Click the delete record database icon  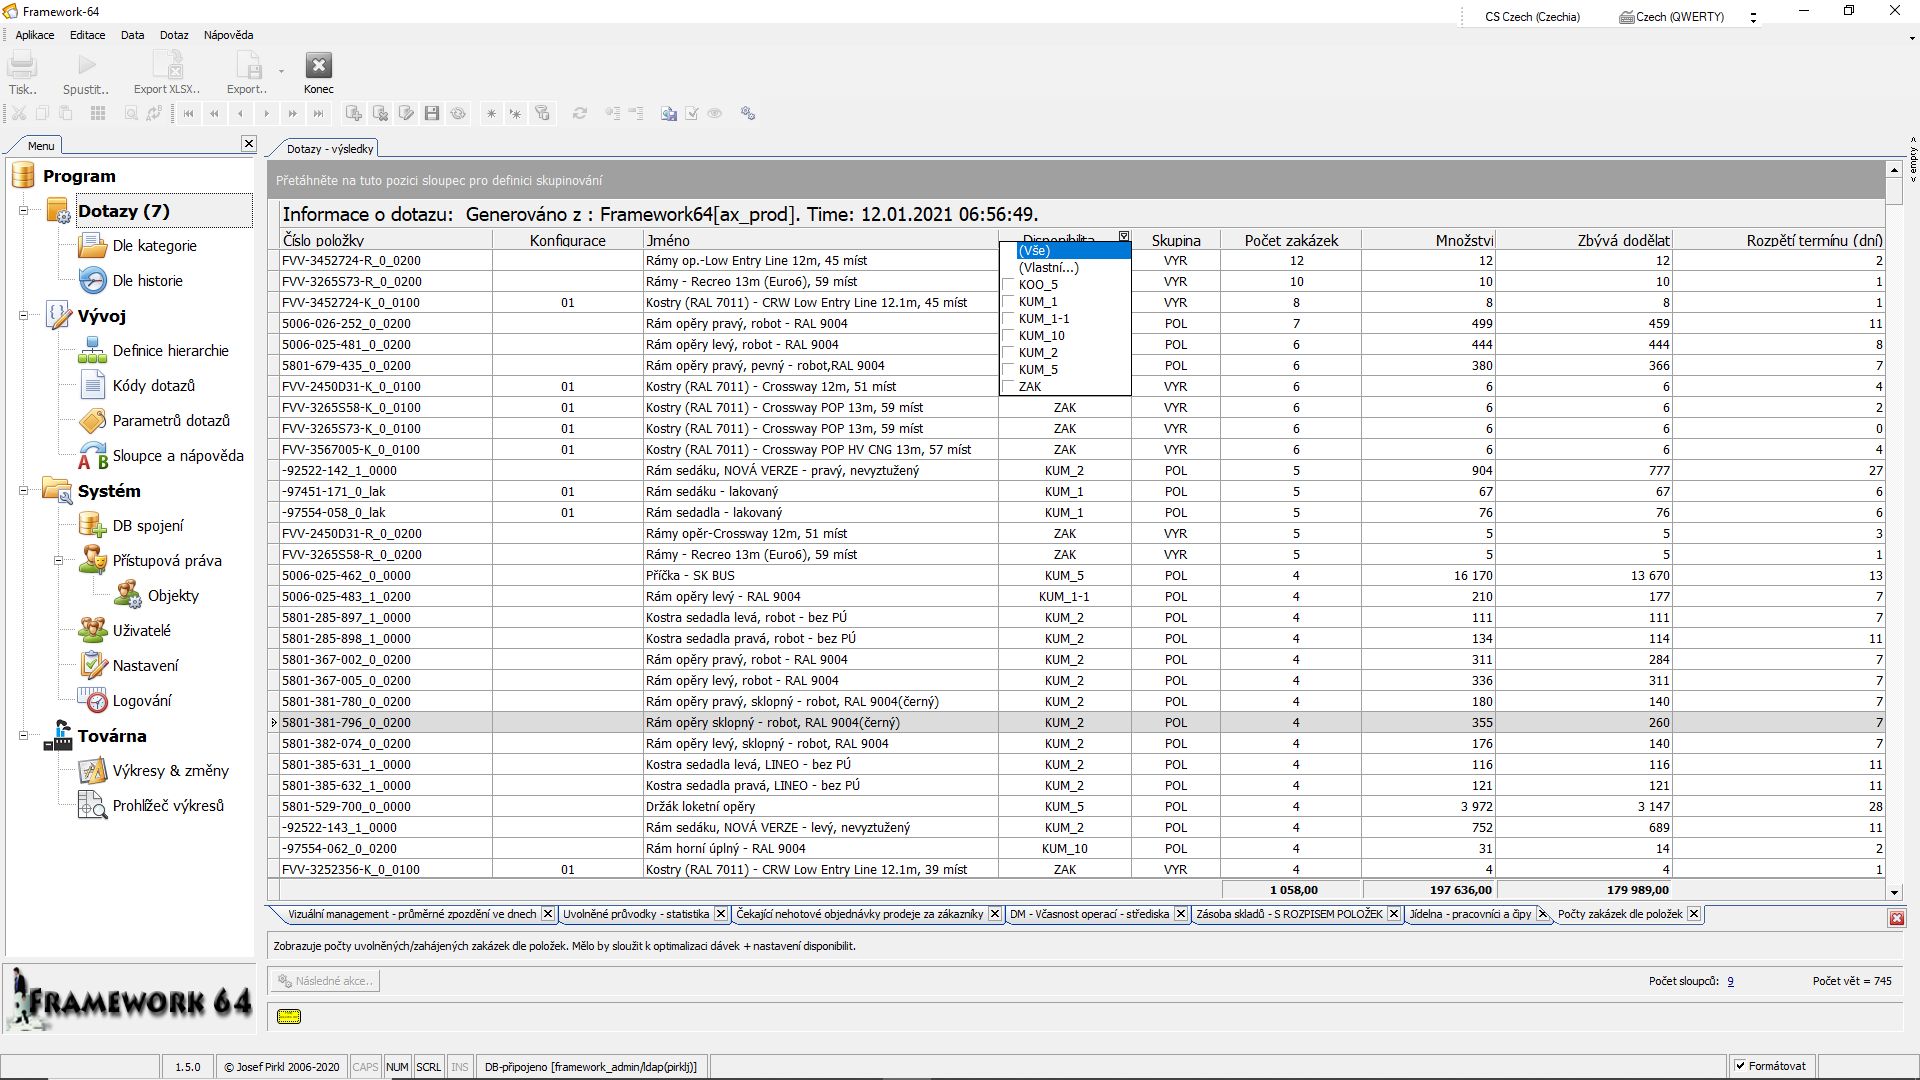[x=380, y=114]
